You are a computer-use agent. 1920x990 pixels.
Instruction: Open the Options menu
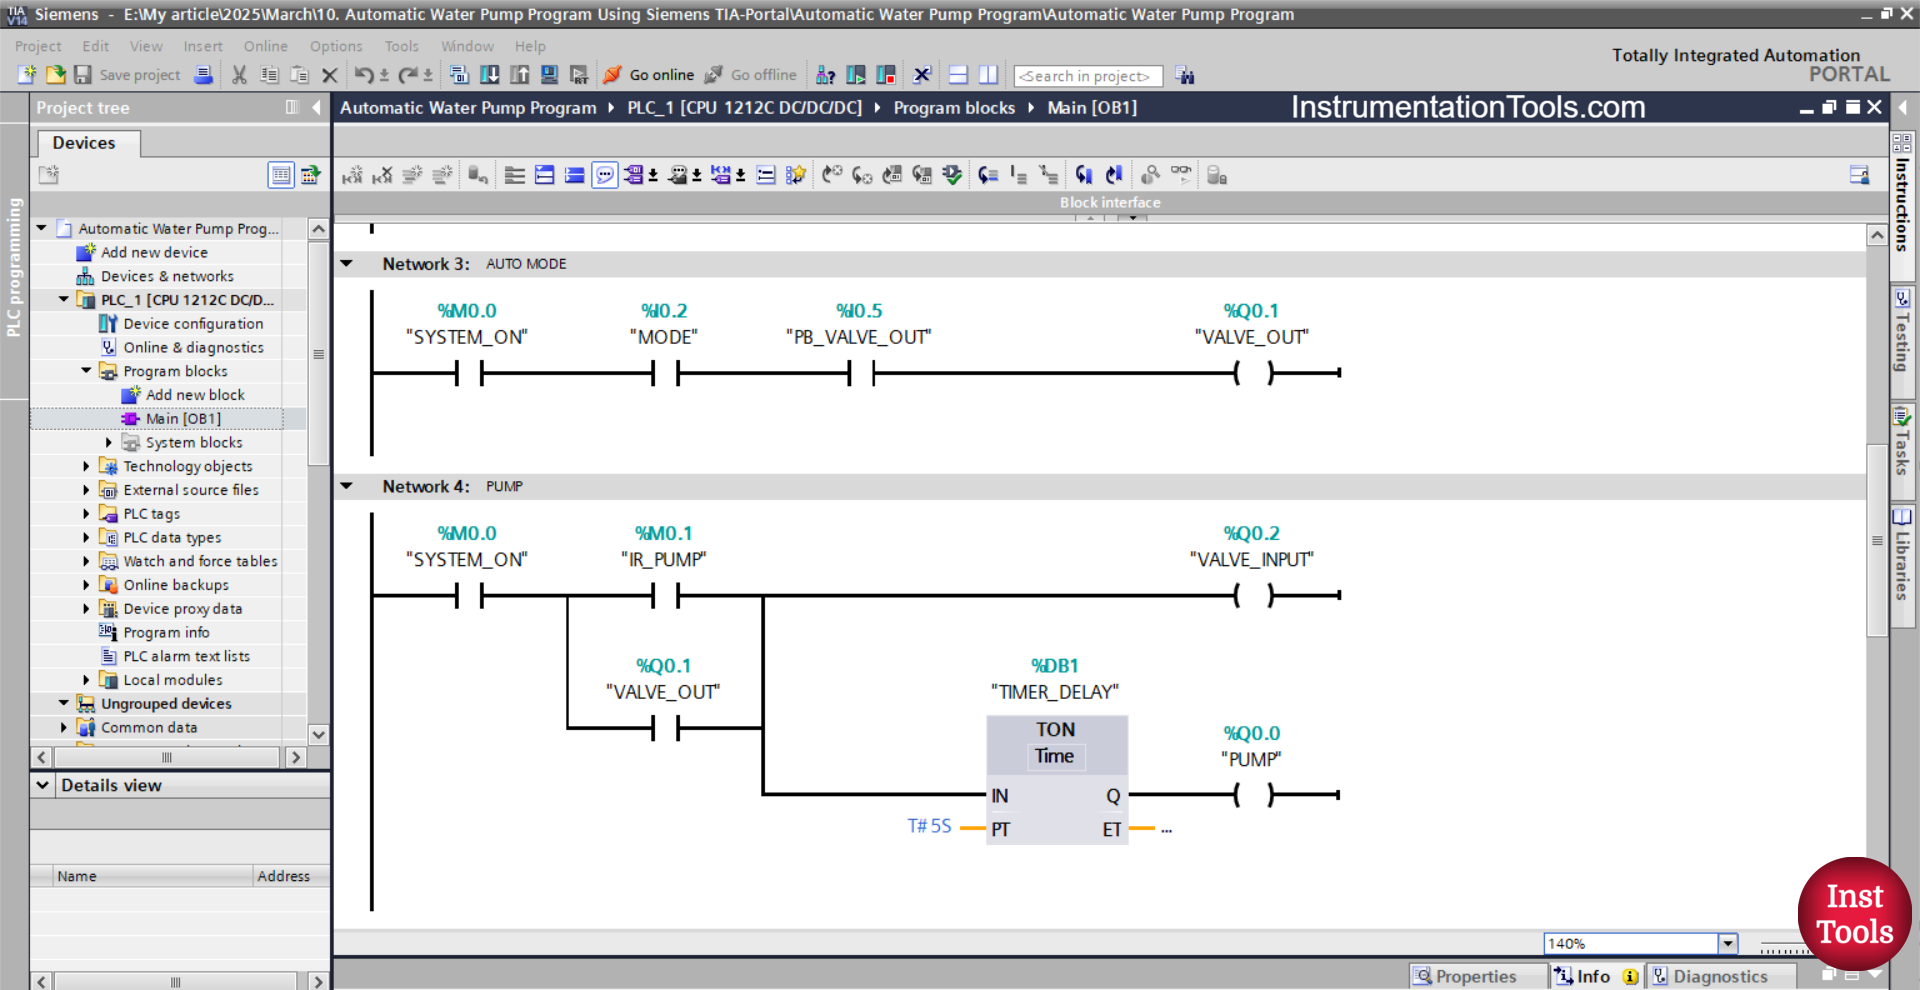(336, 46)
